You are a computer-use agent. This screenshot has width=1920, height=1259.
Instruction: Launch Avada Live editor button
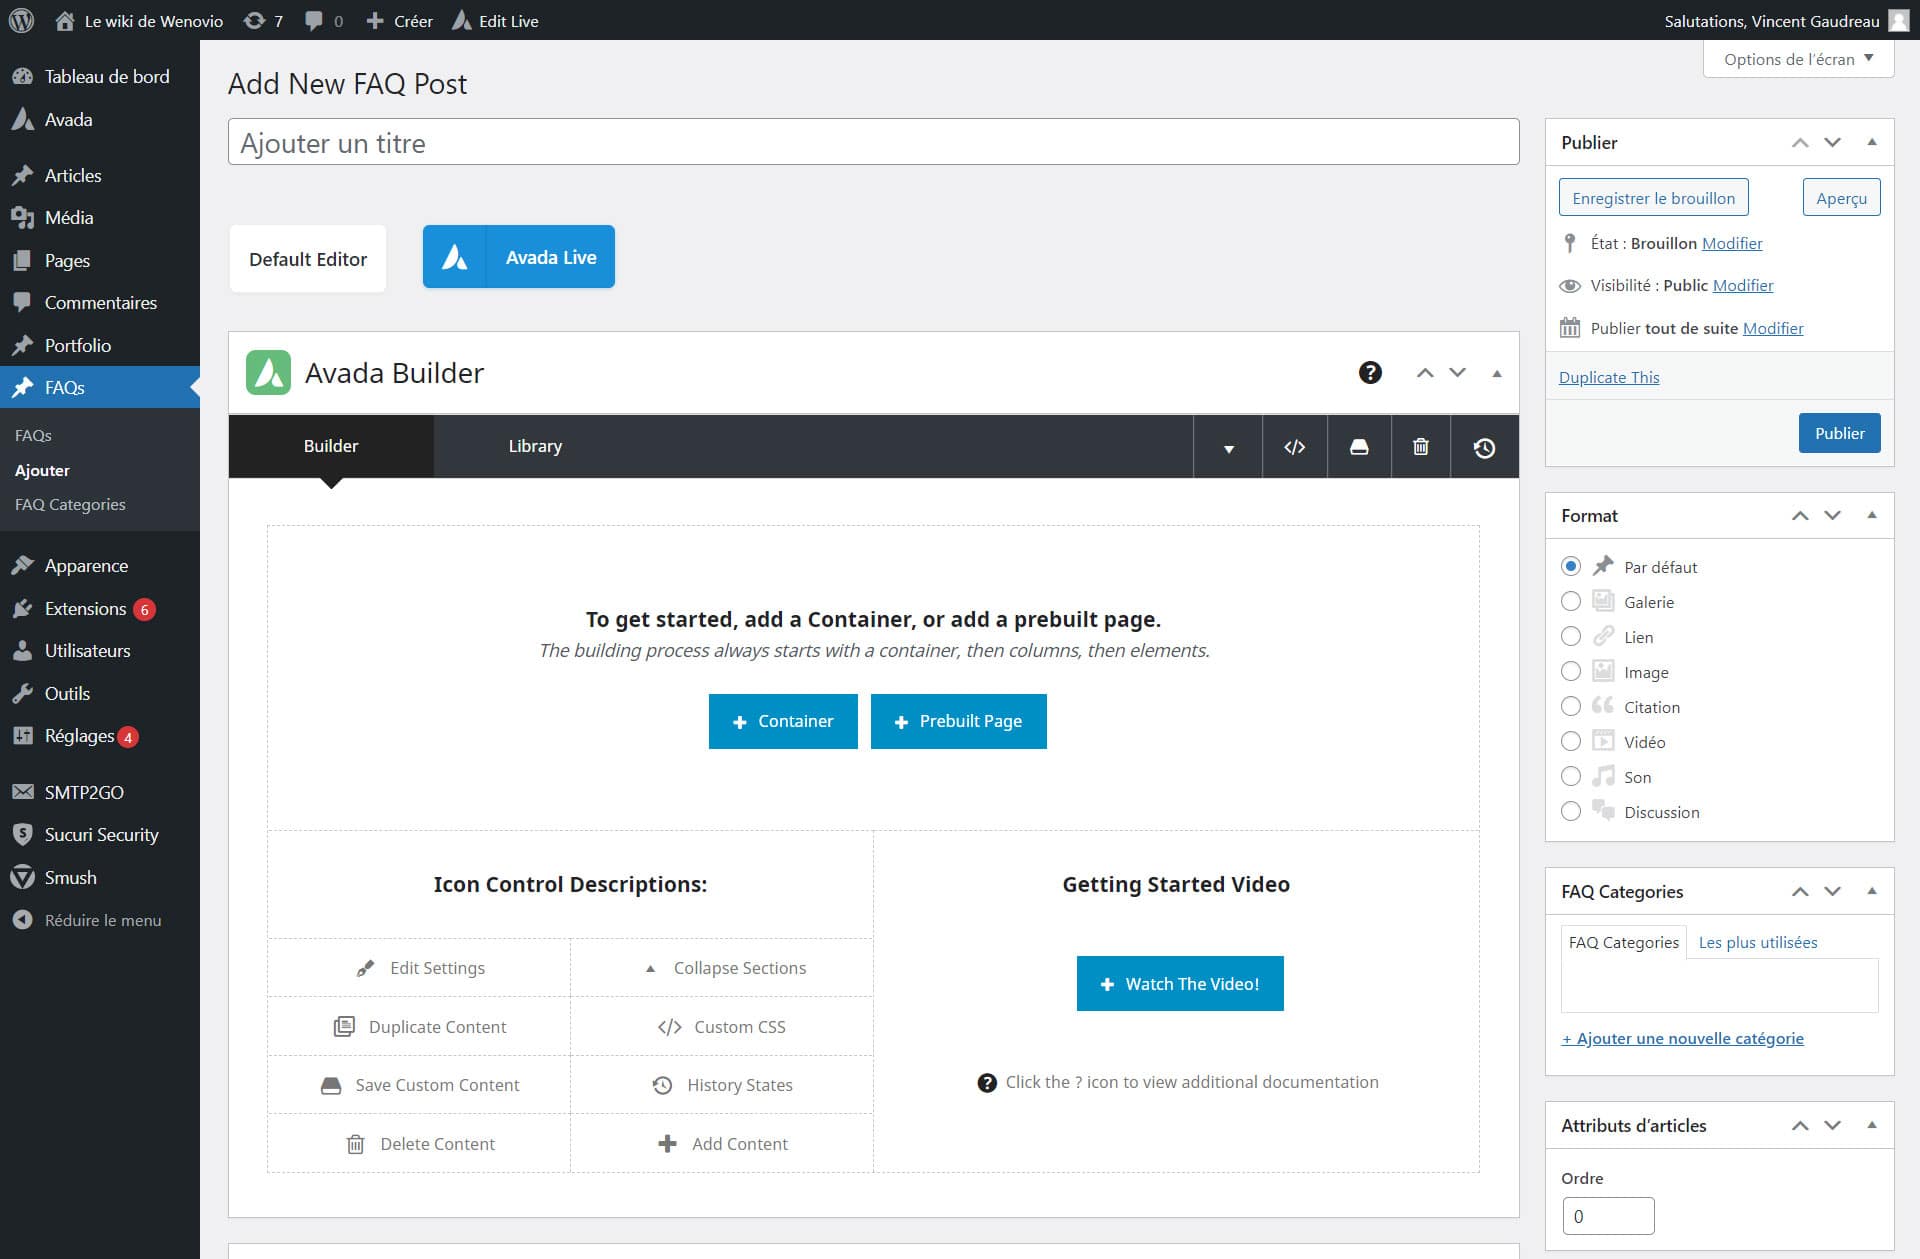pyautogui.click(x=519, y=257)
